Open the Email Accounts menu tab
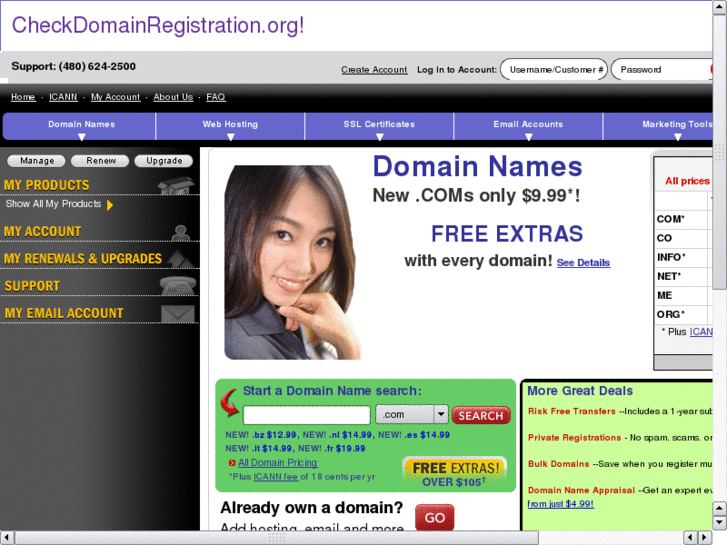 528,126
